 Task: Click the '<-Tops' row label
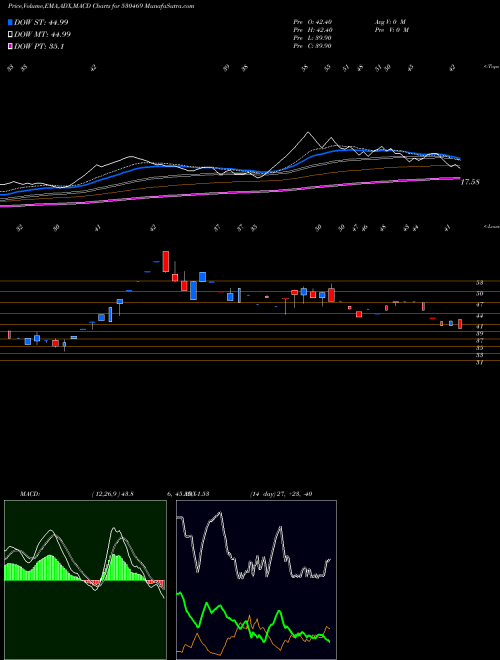point(492,67)
